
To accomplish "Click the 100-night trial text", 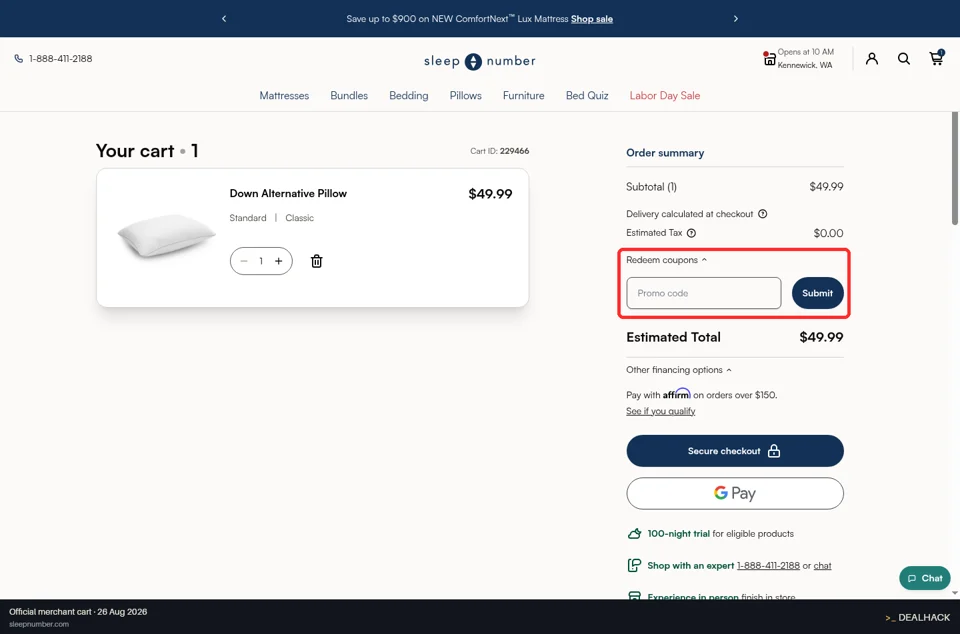I will tap(678, 534).
